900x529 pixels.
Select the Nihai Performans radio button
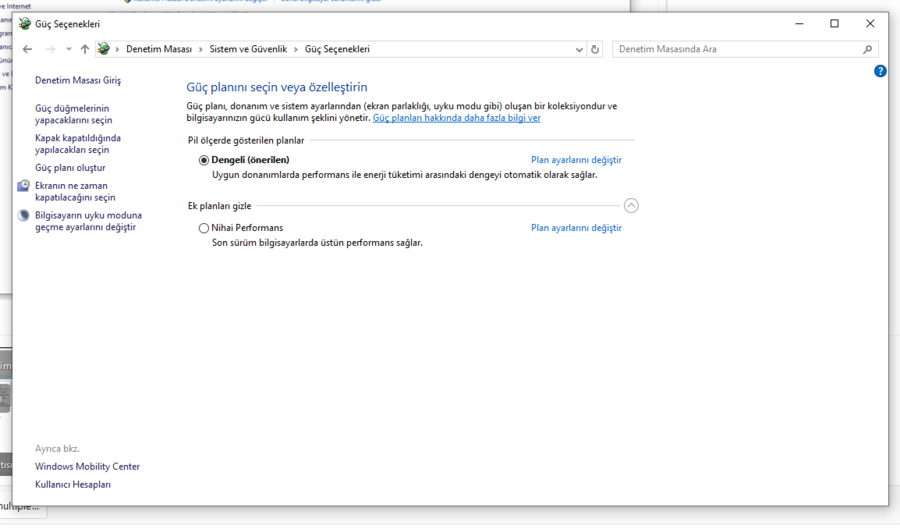click(204, 228)
